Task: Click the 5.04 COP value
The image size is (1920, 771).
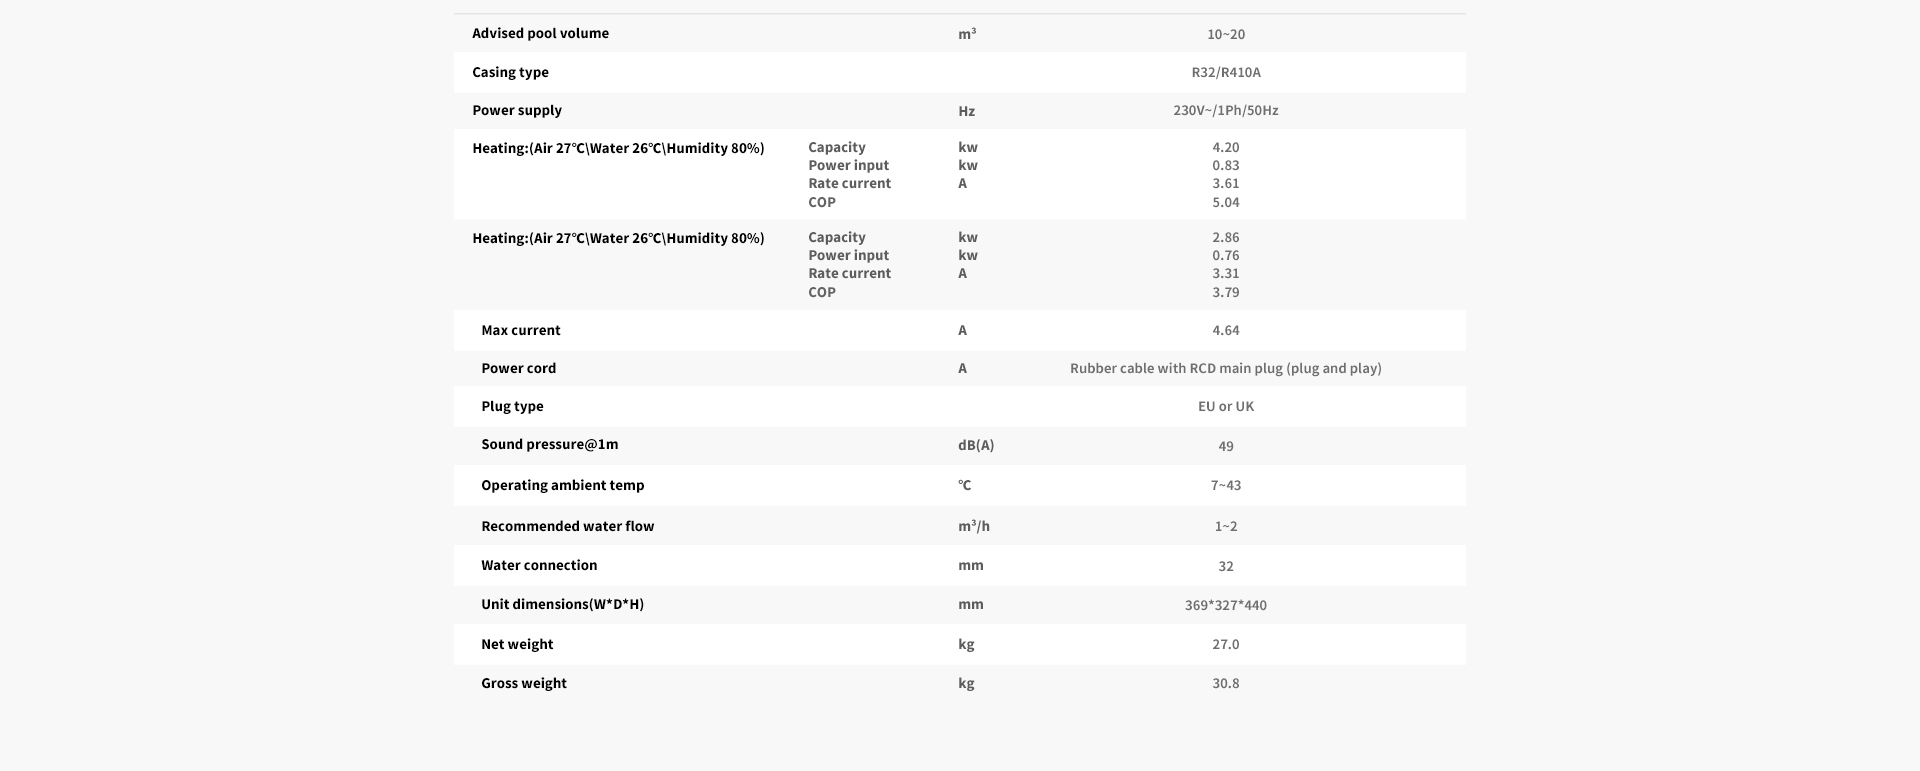Action: coord(1226,202)
